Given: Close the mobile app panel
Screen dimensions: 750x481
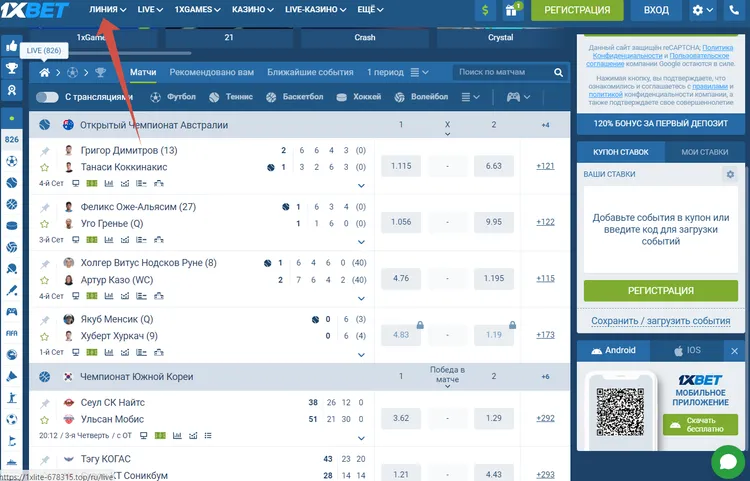Looking at the screenshot, I should point(735,351).
